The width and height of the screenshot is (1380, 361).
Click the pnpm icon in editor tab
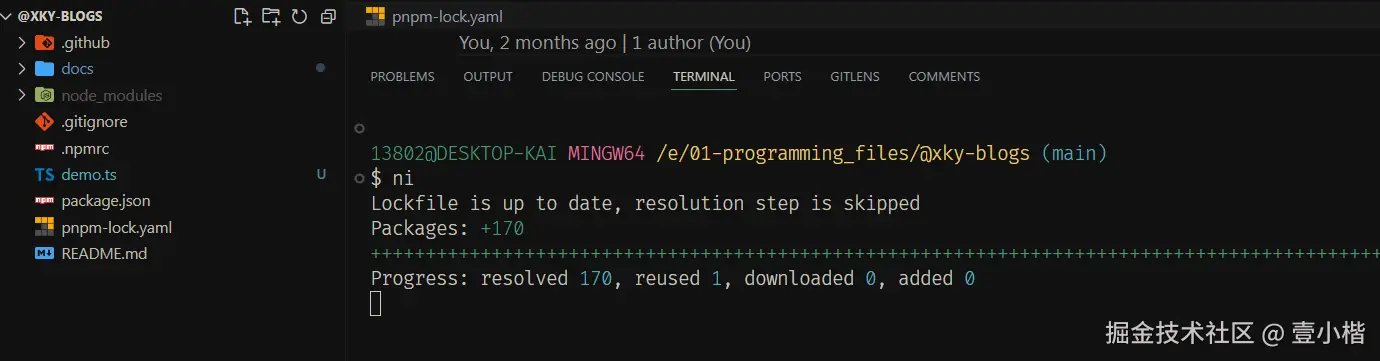point(375,16)
